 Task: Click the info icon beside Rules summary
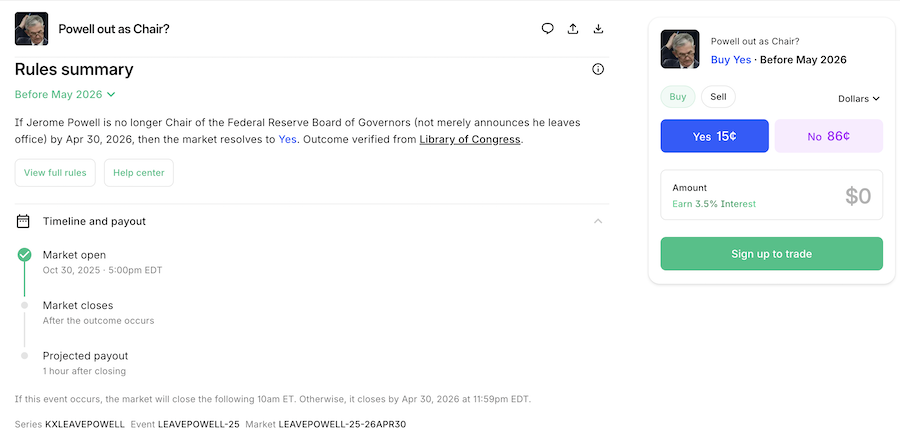598,69
